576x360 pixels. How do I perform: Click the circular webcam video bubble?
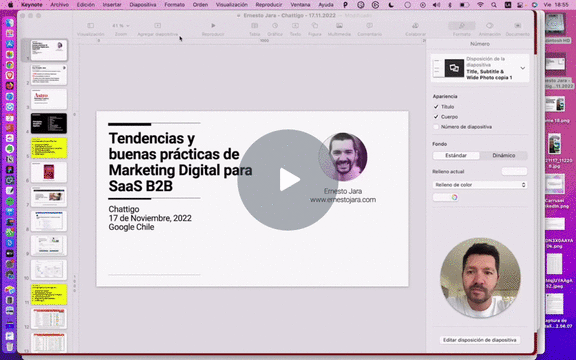[480, 278]
